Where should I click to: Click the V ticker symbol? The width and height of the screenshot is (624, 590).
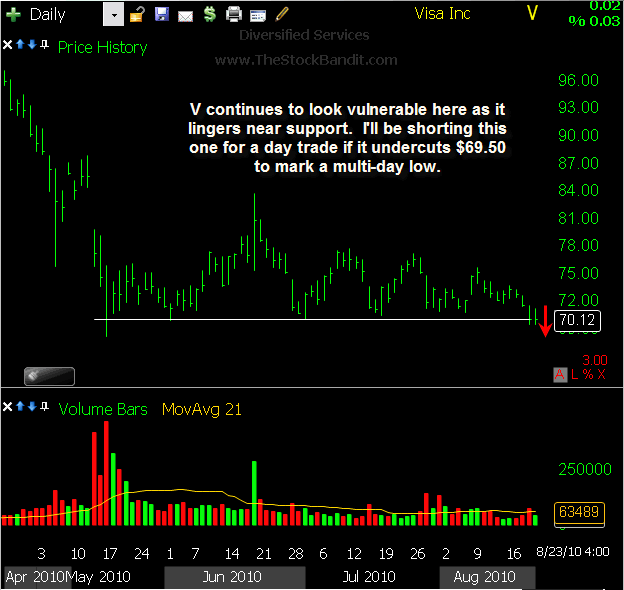pyautogui.click(x=532, y=13)
